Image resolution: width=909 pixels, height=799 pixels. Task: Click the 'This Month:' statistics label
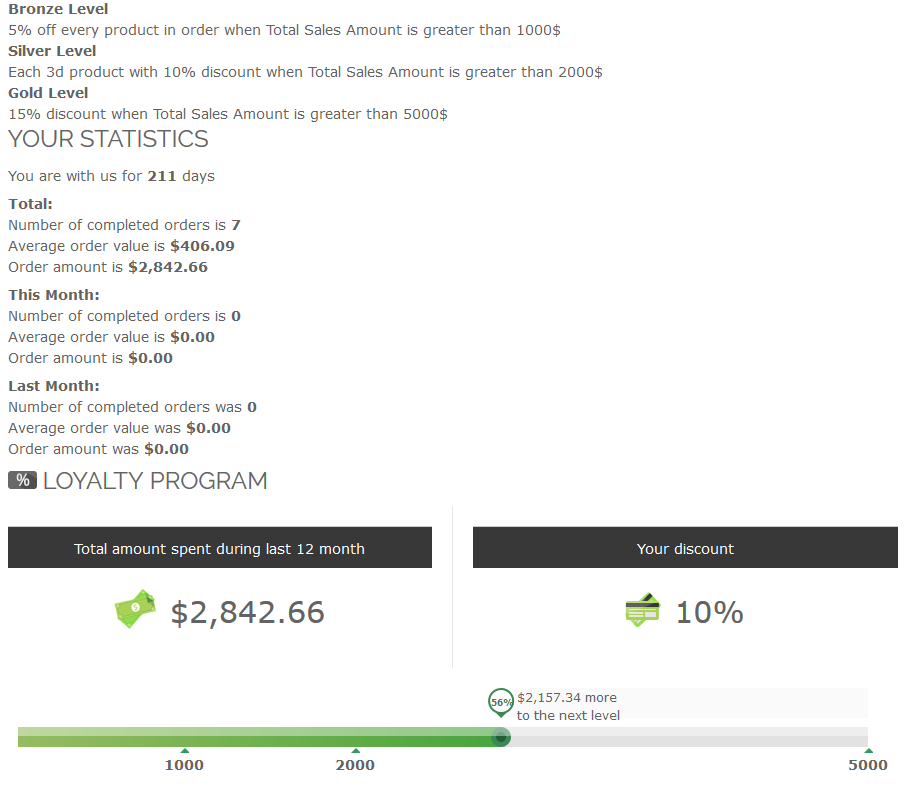coord(54,295)
